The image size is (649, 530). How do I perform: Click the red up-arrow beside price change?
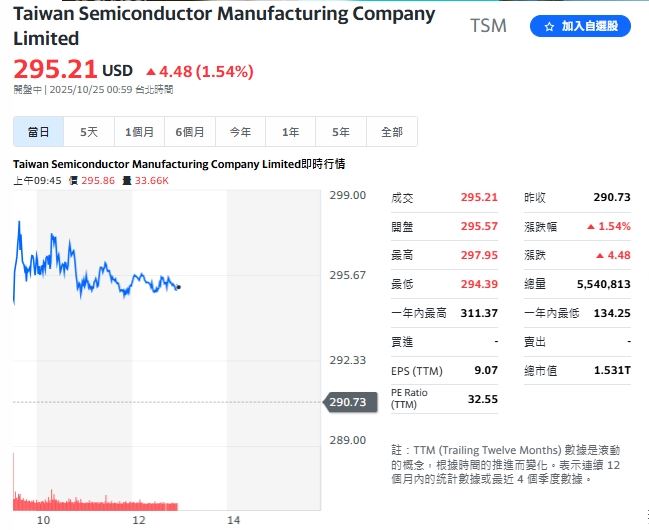151,72
